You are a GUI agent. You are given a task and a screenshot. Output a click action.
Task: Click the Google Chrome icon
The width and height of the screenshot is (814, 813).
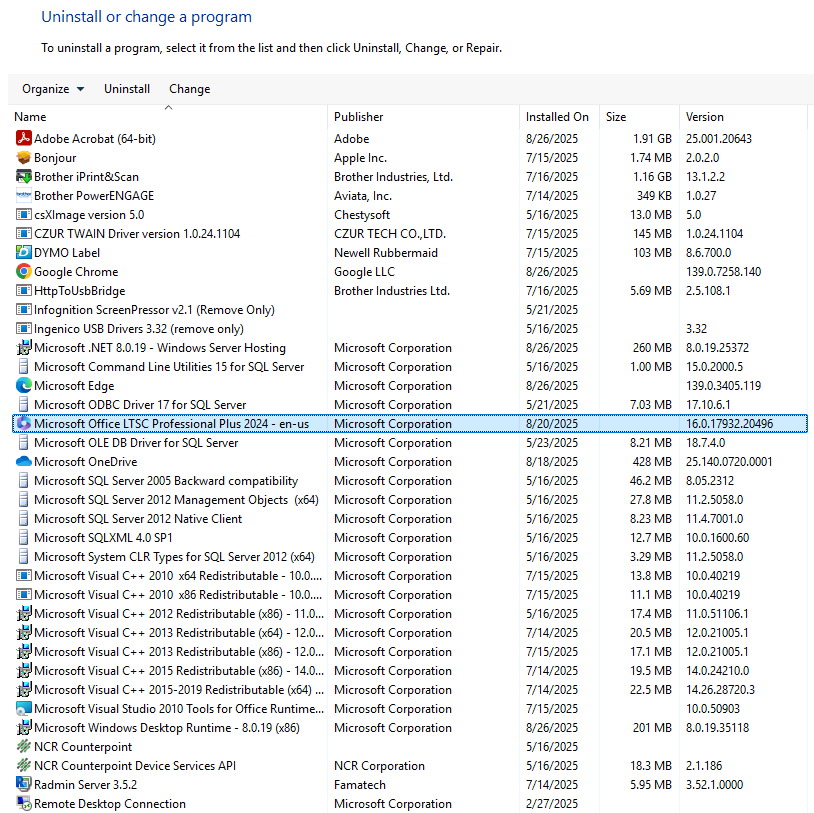[23, 272]
